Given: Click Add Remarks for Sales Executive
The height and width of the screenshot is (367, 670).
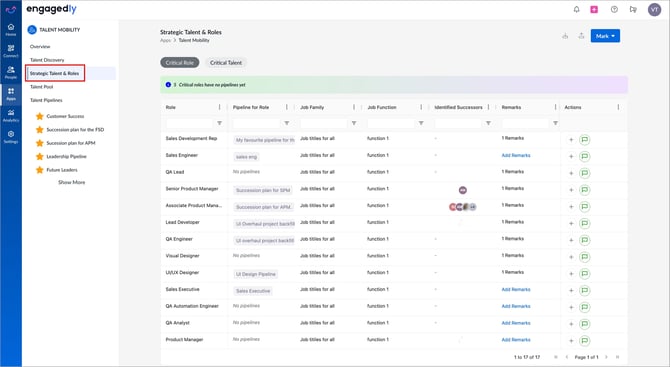Looking at the screenshot, I should pos(516,290).
